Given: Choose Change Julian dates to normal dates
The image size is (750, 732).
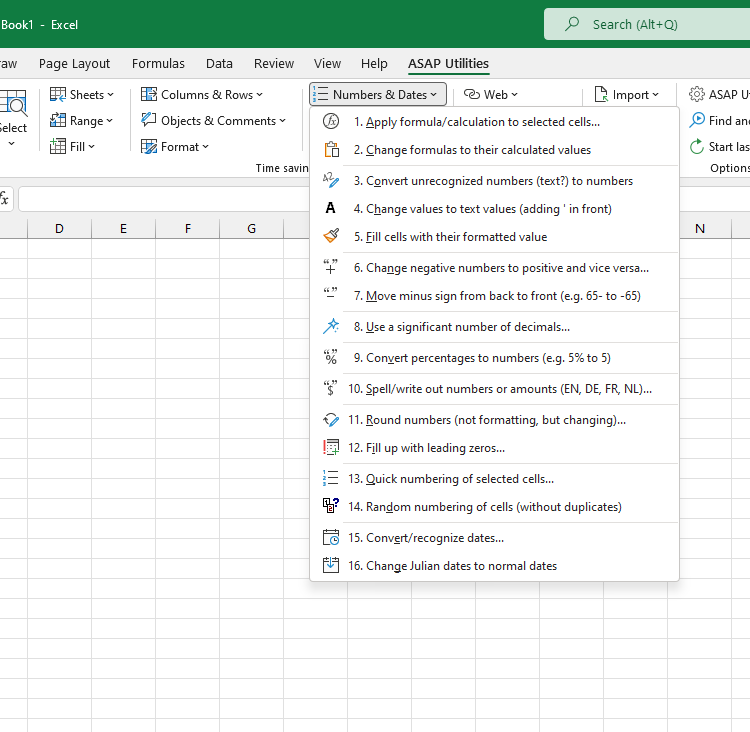Looking at the screenshot, I should click(495, 566).
